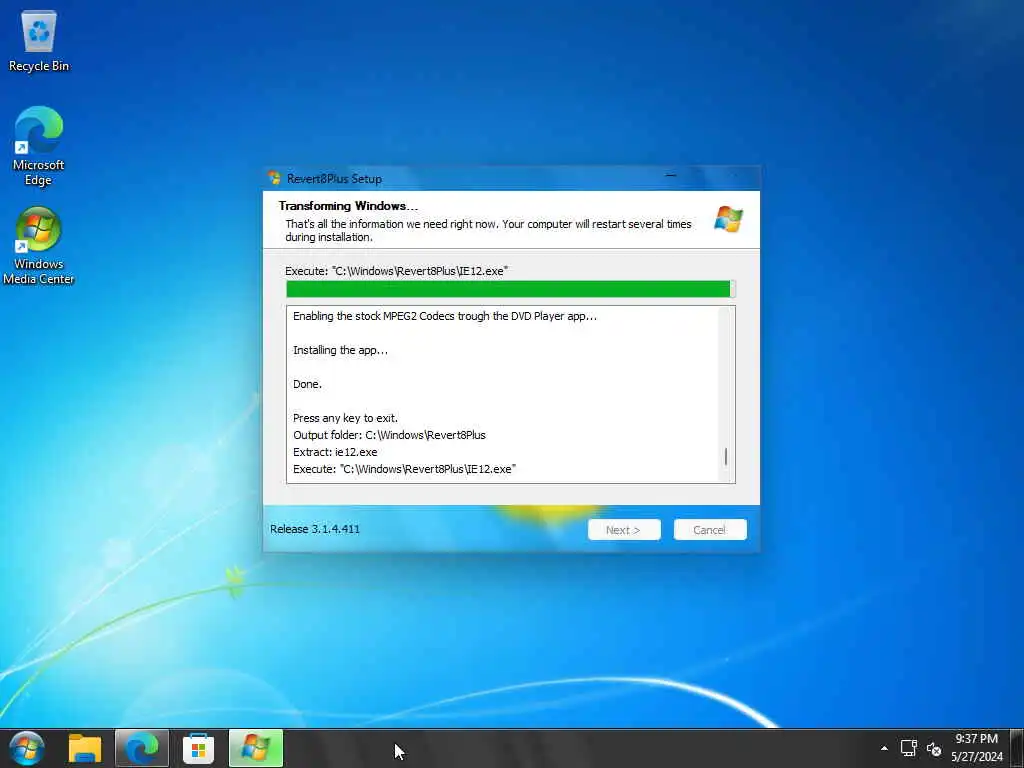Screen dimensions: 1024x768
Task: Select the Microsoft Edge desktop shortcut
Action: tap(39, 146)
